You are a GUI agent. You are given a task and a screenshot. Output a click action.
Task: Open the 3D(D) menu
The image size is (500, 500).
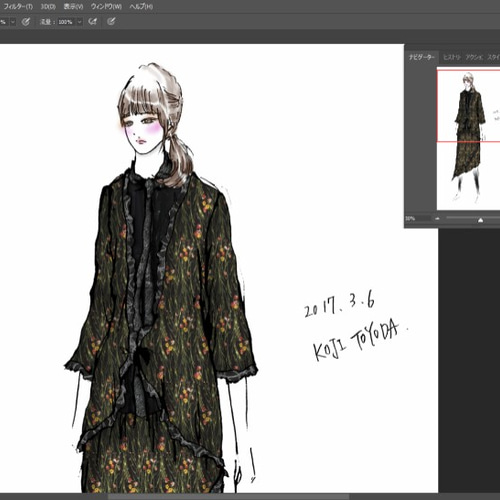pos(48,6)
